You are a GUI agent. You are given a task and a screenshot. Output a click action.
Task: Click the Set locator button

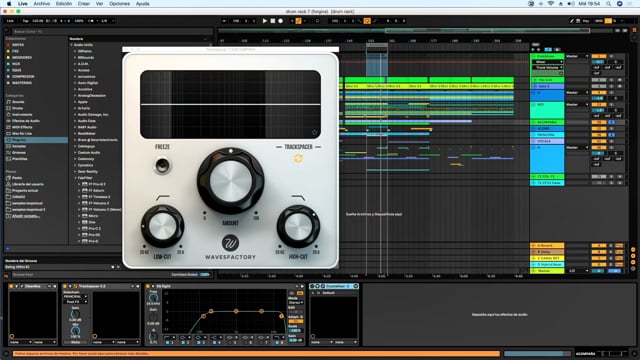[535, 44]
